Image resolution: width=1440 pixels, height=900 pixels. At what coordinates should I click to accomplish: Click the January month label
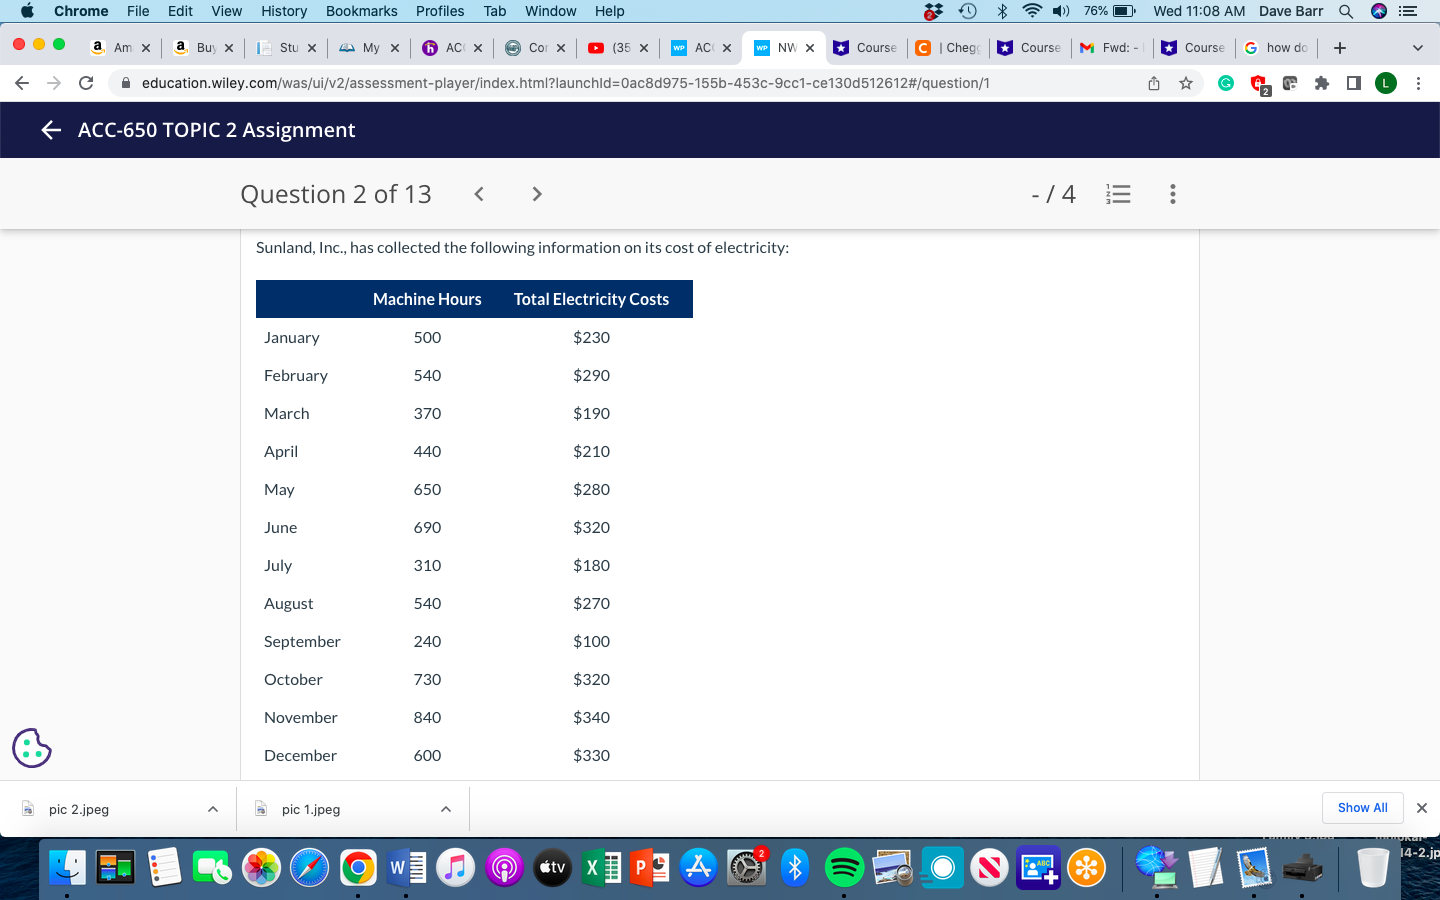pos(292,337)
